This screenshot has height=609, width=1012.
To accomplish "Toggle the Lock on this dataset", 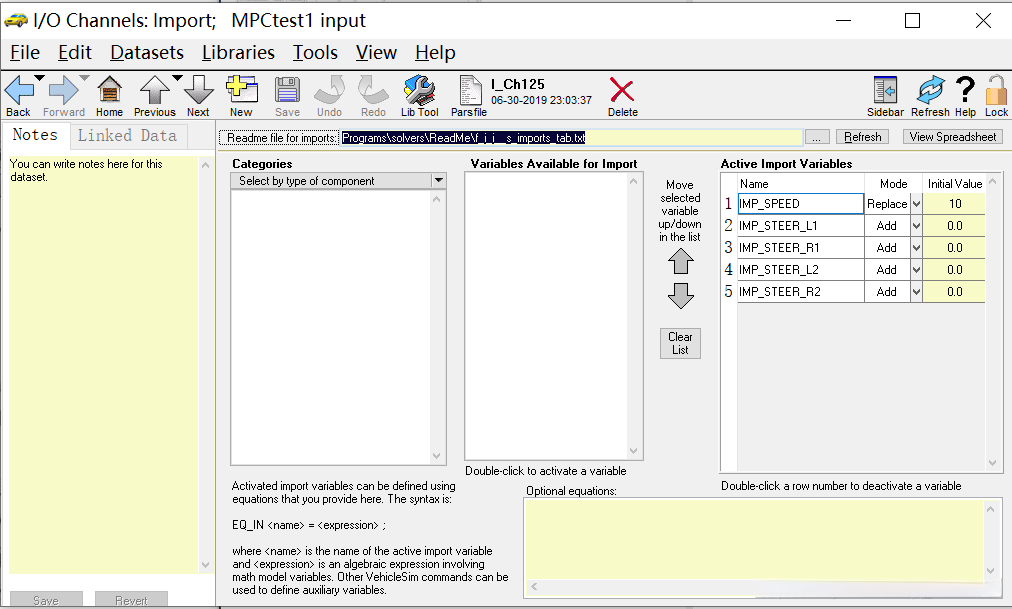I will [996, 92].
